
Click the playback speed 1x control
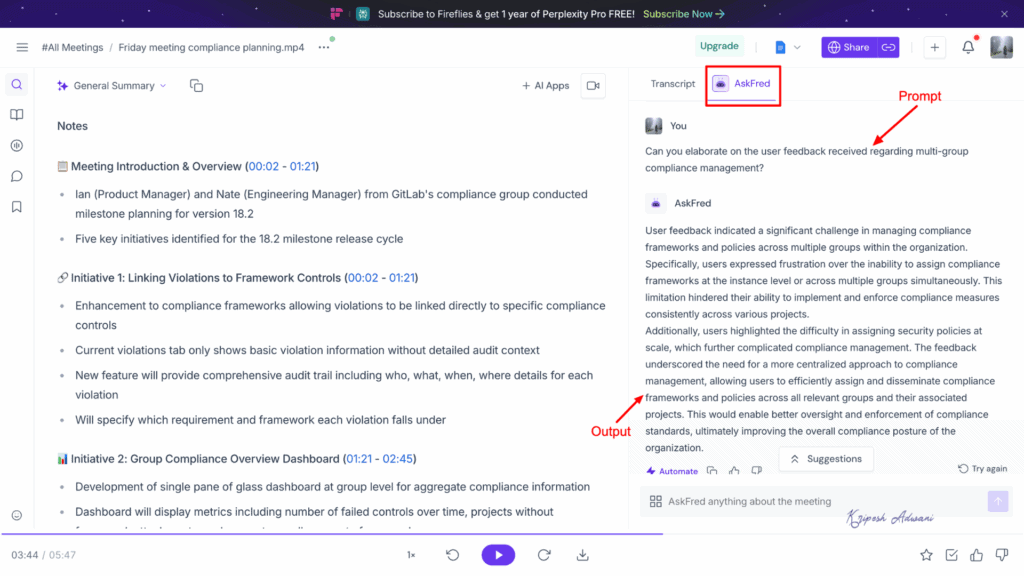(410, 554)
